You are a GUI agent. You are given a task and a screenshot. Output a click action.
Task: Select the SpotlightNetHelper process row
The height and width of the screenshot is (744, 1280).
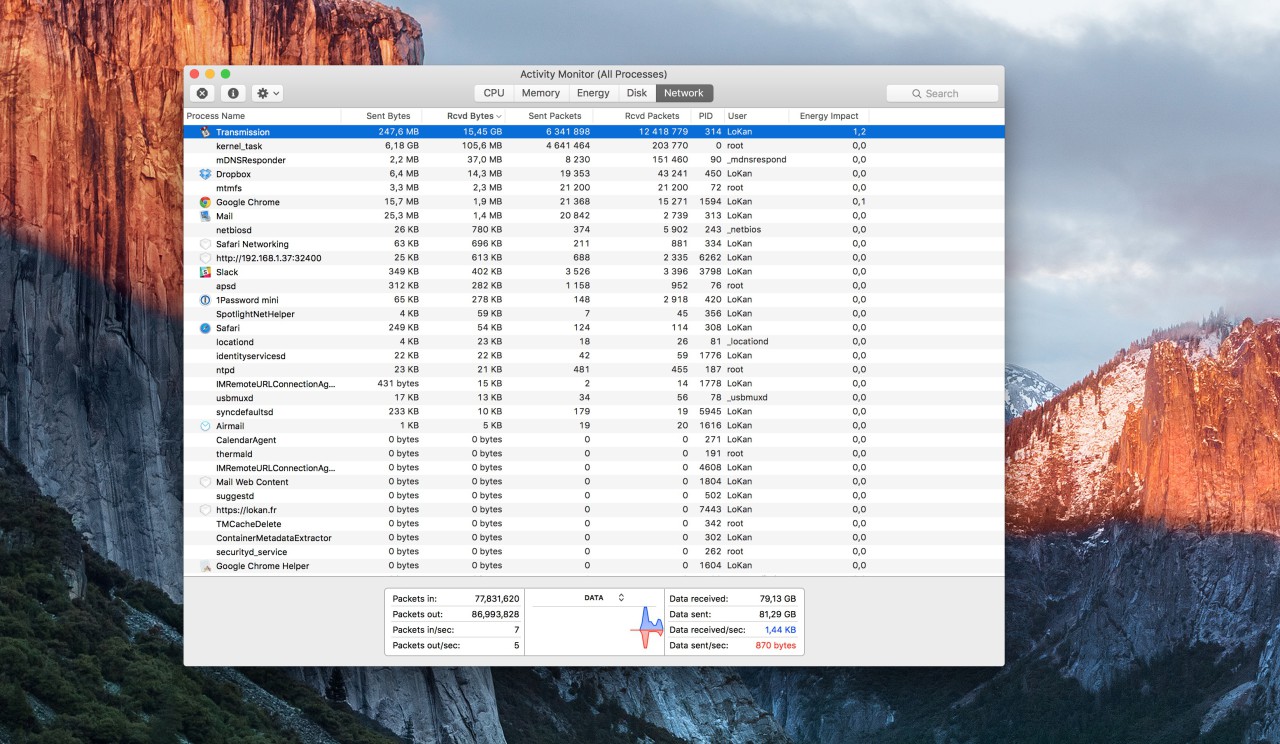click(594, 314)
